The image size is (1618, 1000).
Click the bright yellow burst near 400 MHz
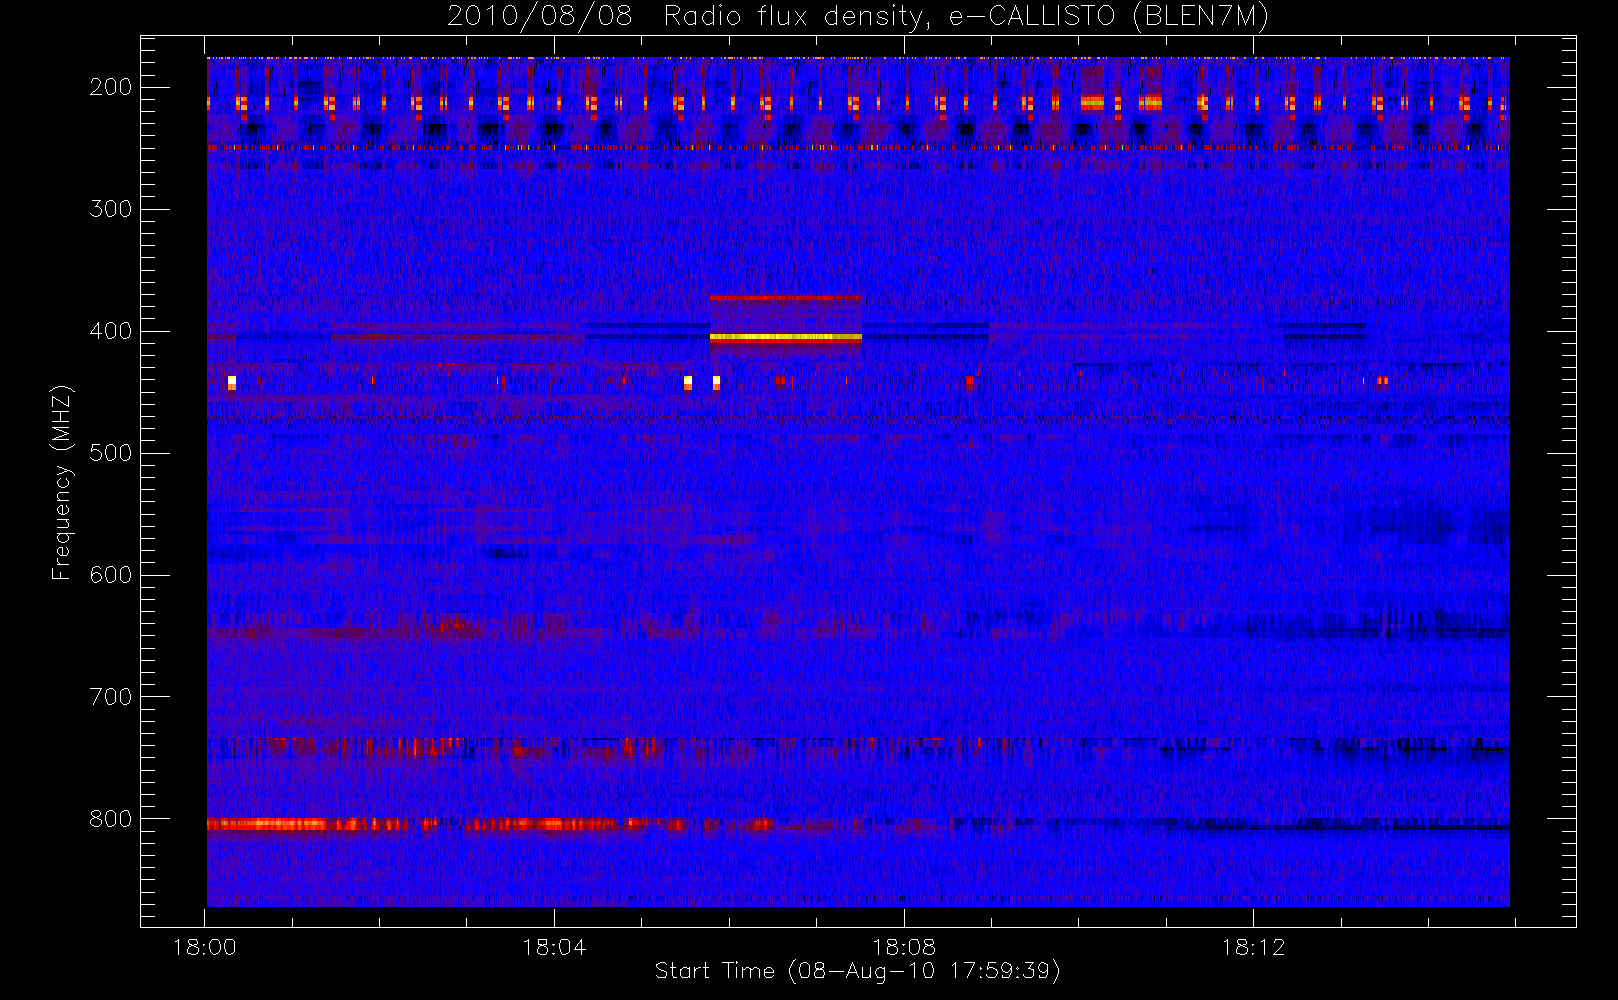coord(785,338)
